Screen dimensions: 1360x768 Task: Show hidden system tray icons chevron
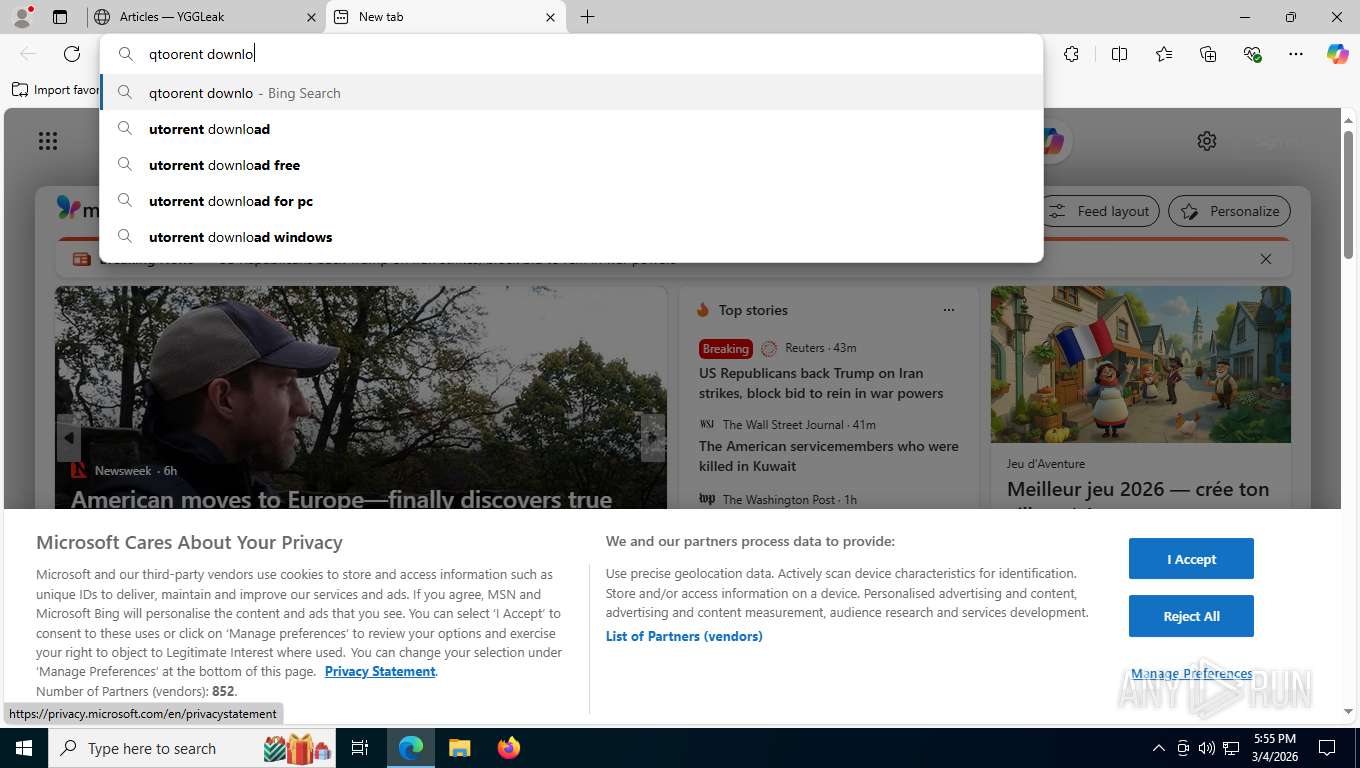1159,748
